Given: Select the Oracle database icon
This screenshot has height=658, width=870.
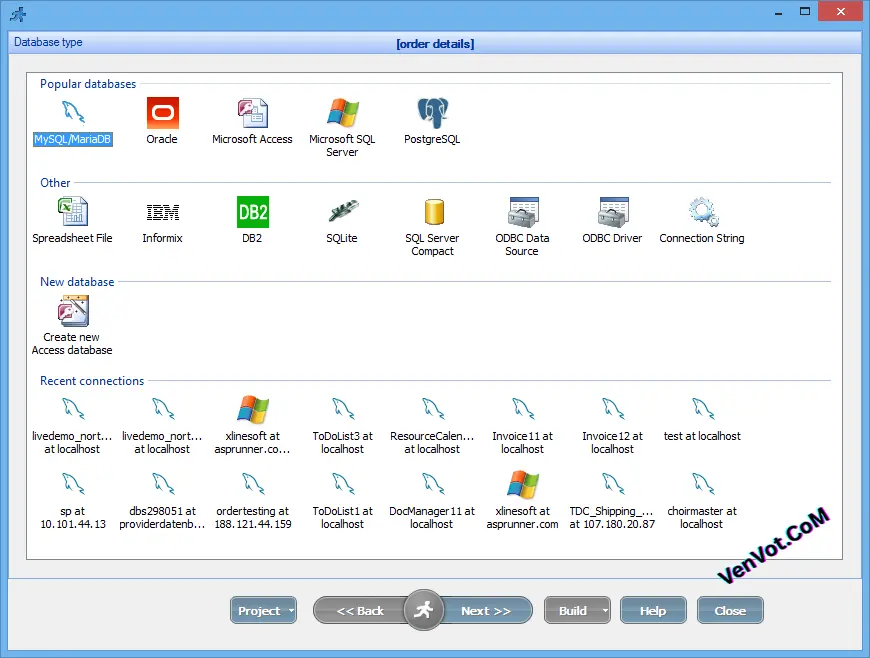Looking at the screenshot, I should pos(162,113).
